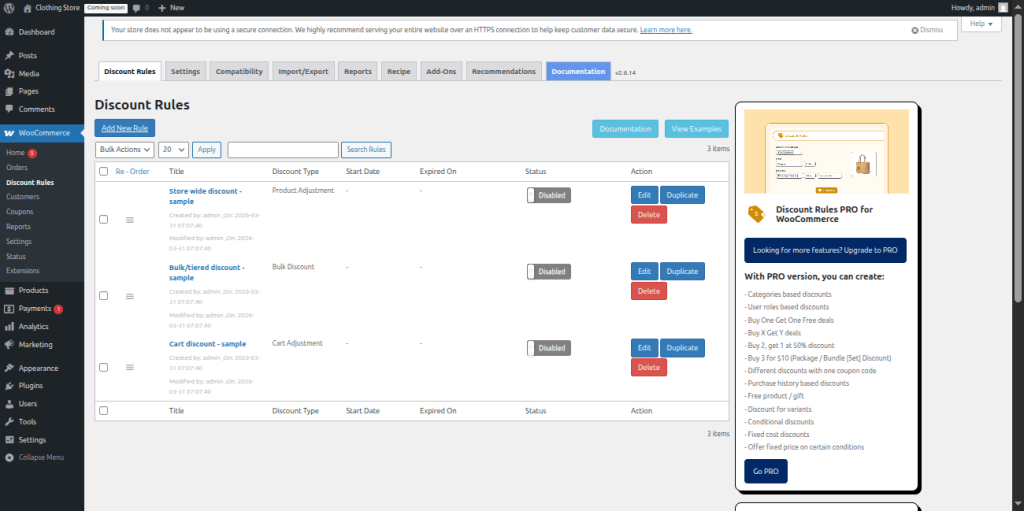The width and height of the screenshot is (1024, 511).
Task: Focus the search rules text field
Action: 283,150
